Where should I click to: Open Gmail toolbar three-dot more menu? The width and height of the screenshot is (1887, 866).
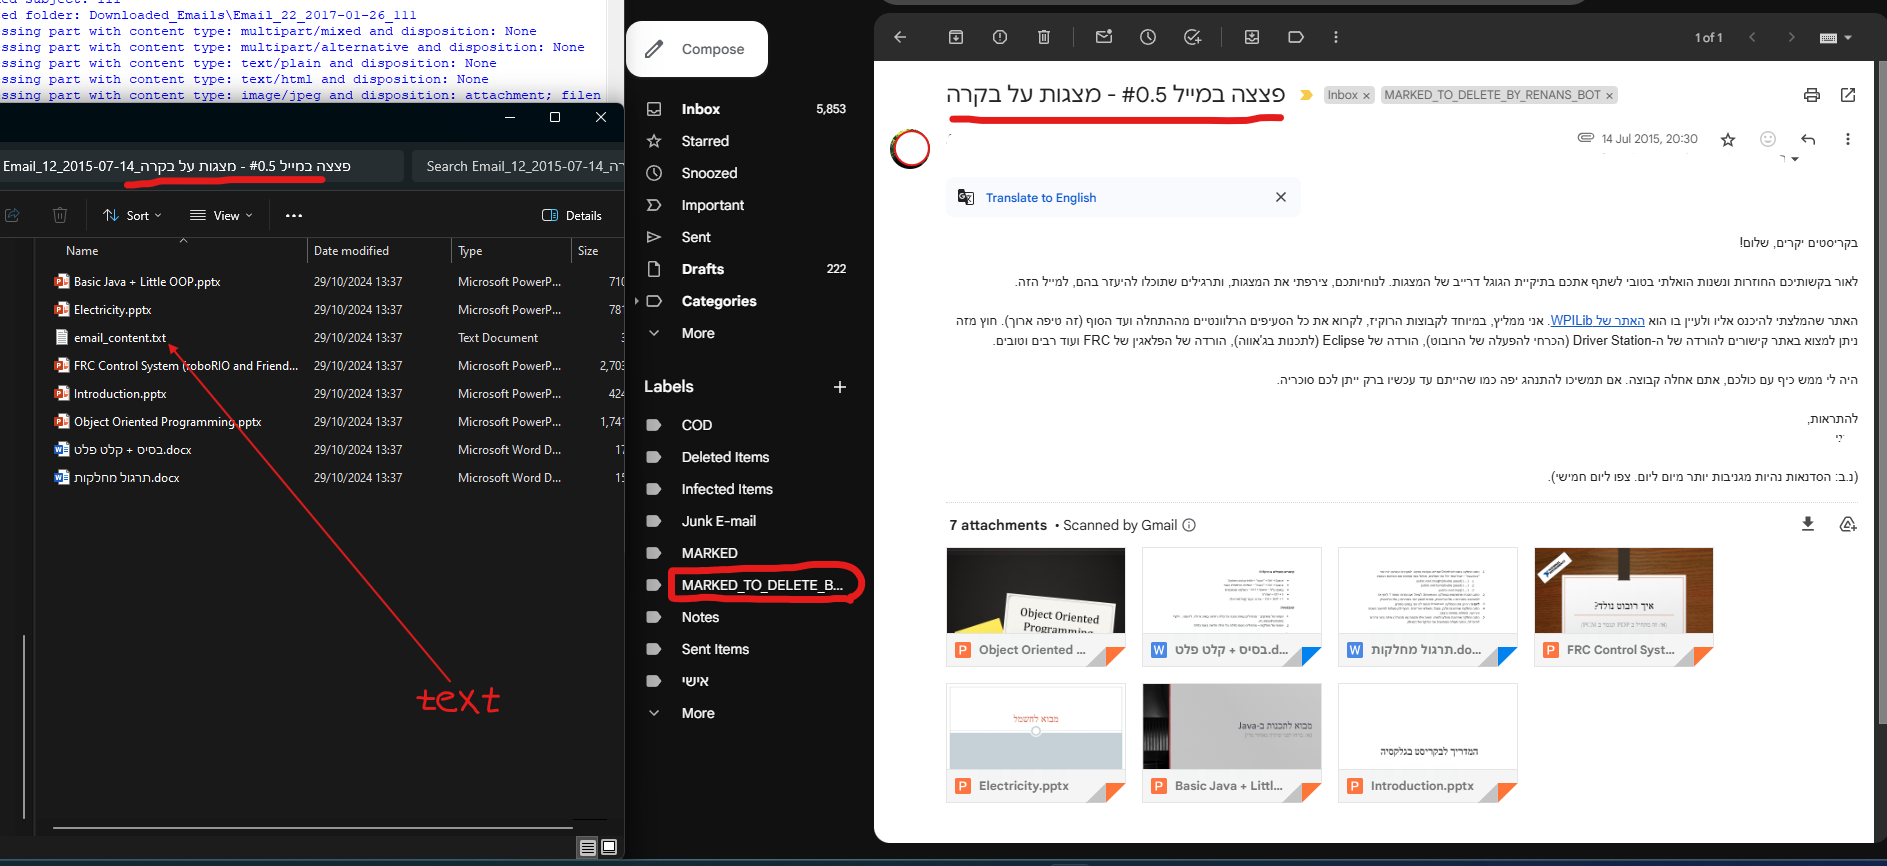1336,37
